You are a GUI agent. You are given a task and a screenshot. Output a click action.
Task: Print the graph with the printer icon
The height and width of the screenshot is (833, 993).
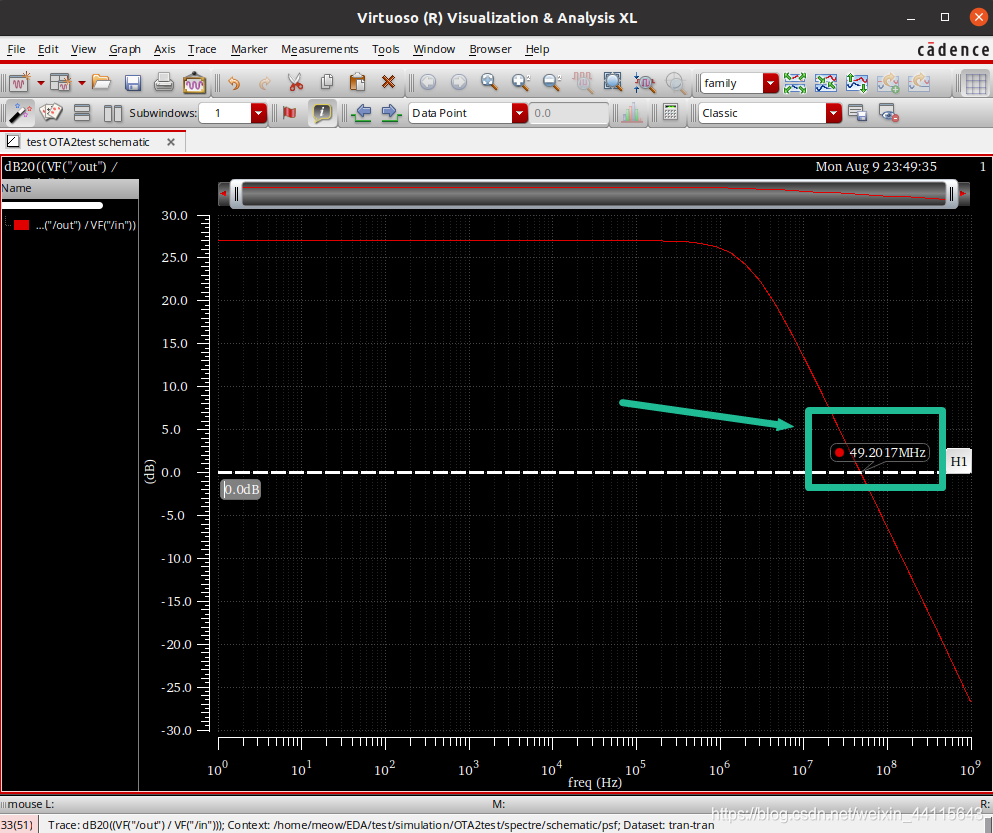[x=164, y=82]
